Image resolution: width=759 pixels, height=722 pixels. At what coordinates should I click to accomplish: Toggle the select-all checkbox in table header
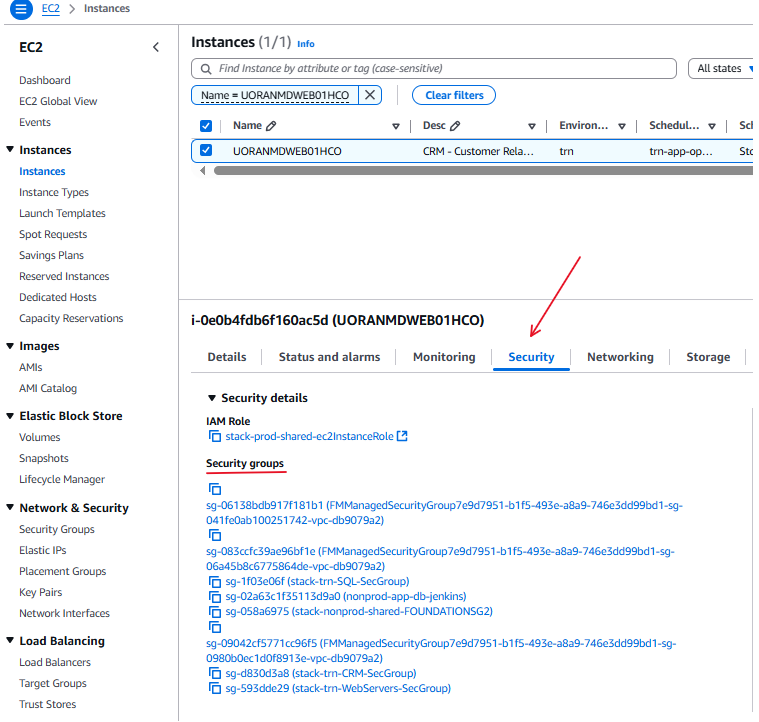(x=206, y=126)
